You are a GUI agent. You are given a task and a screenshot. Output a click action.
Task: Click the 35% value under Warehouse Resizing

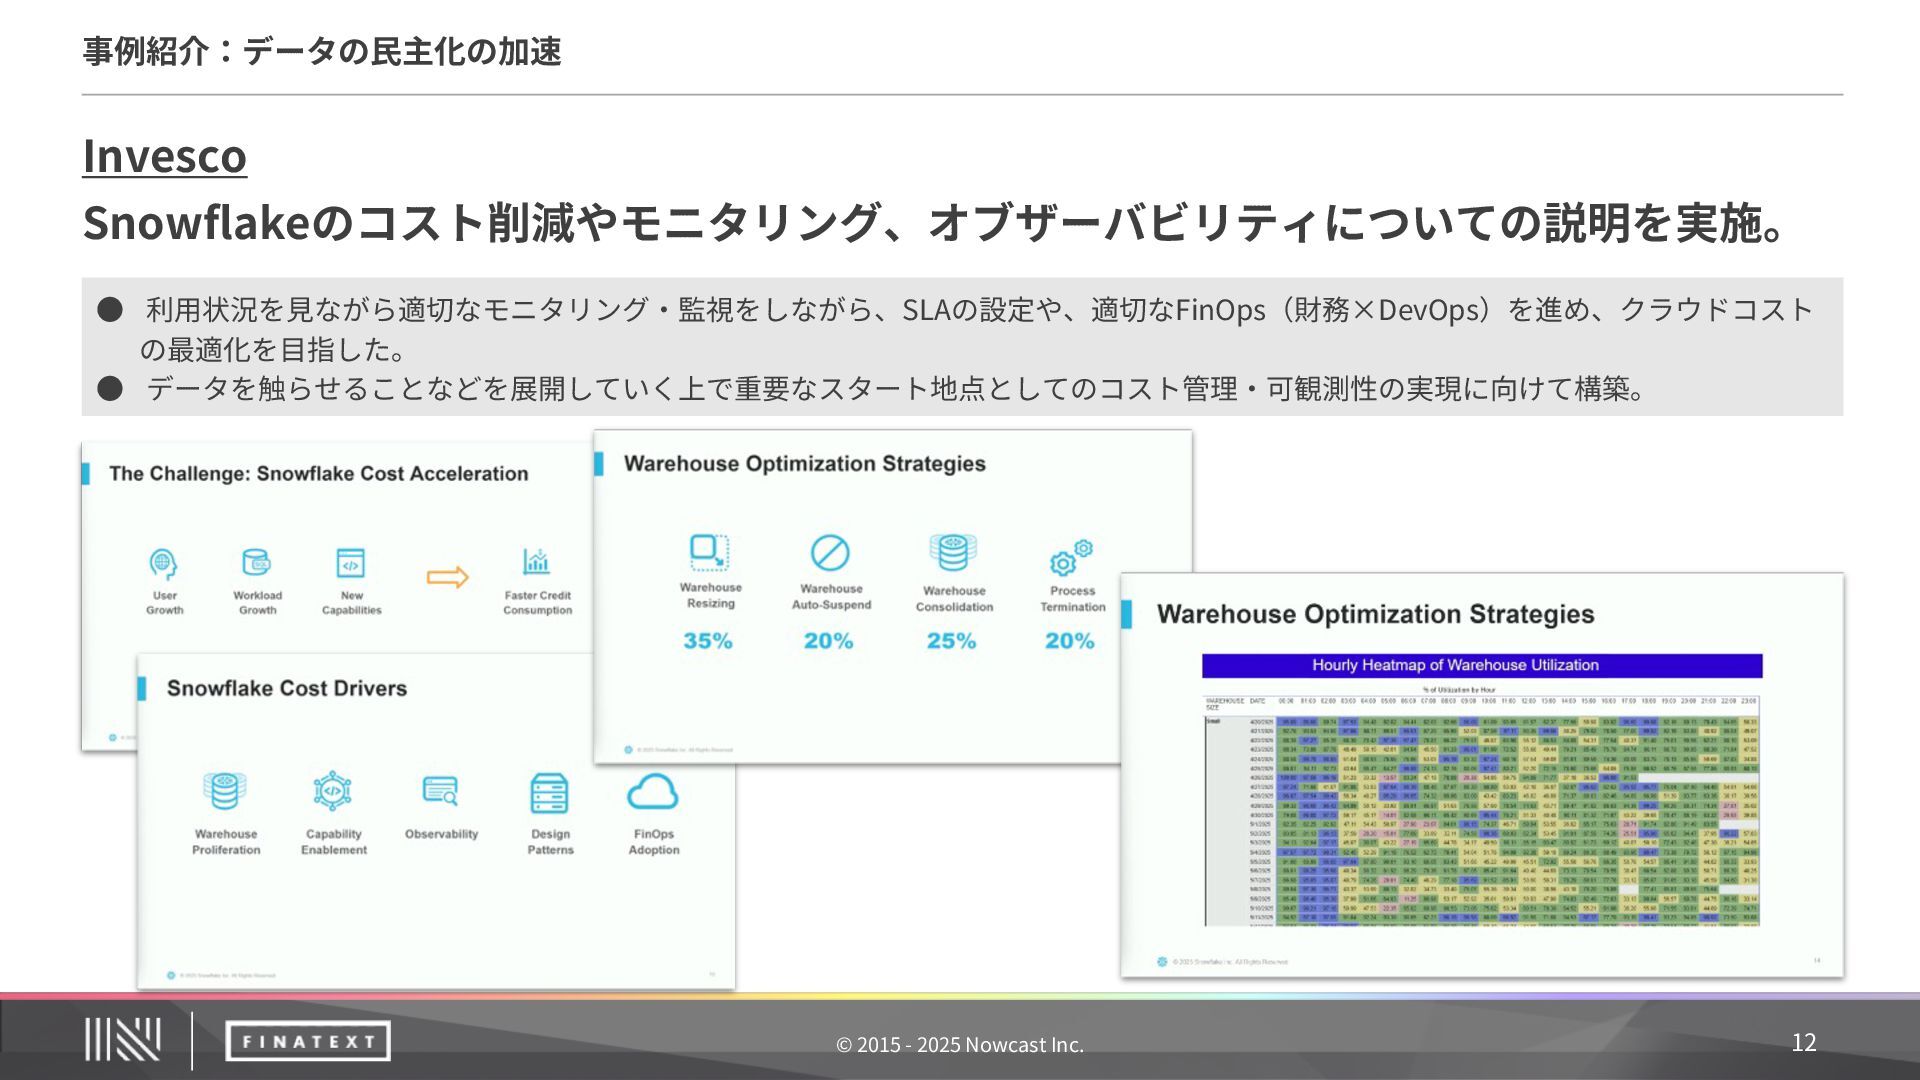708,641
